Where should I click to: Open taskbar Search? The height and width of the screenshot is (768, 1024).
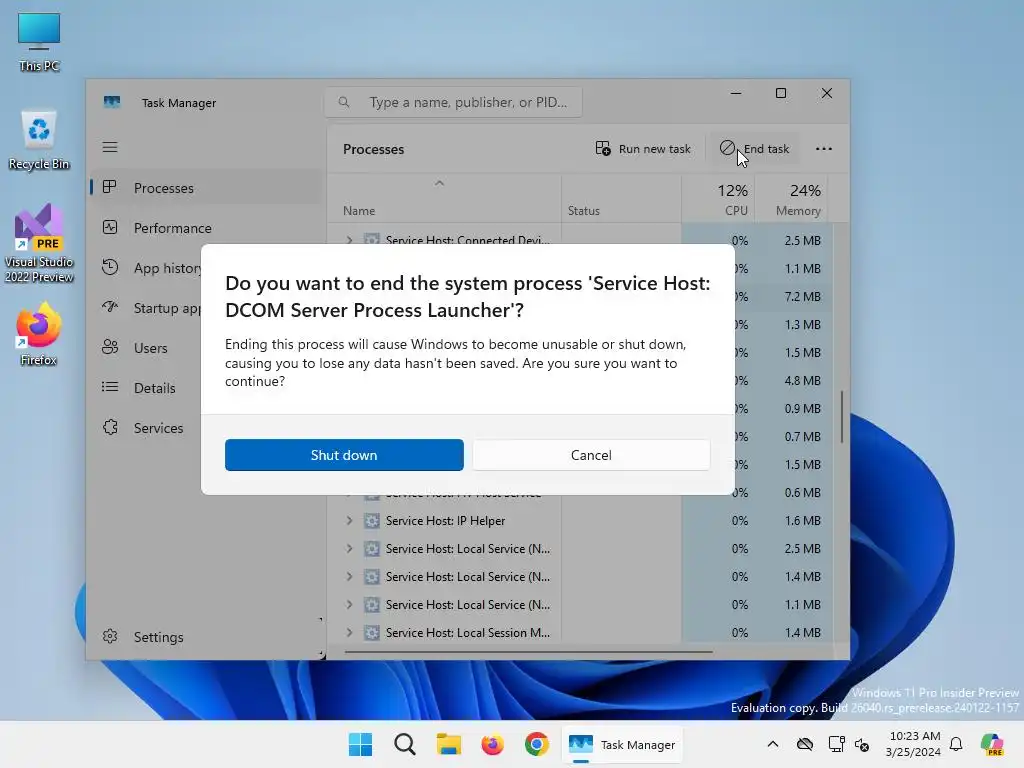pos(405,744)
